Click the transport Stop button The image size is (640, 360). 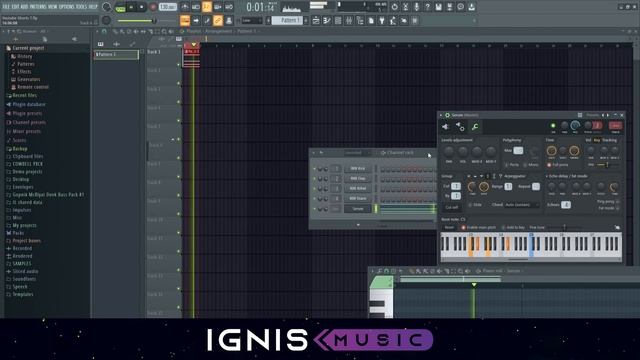point(142,7)
